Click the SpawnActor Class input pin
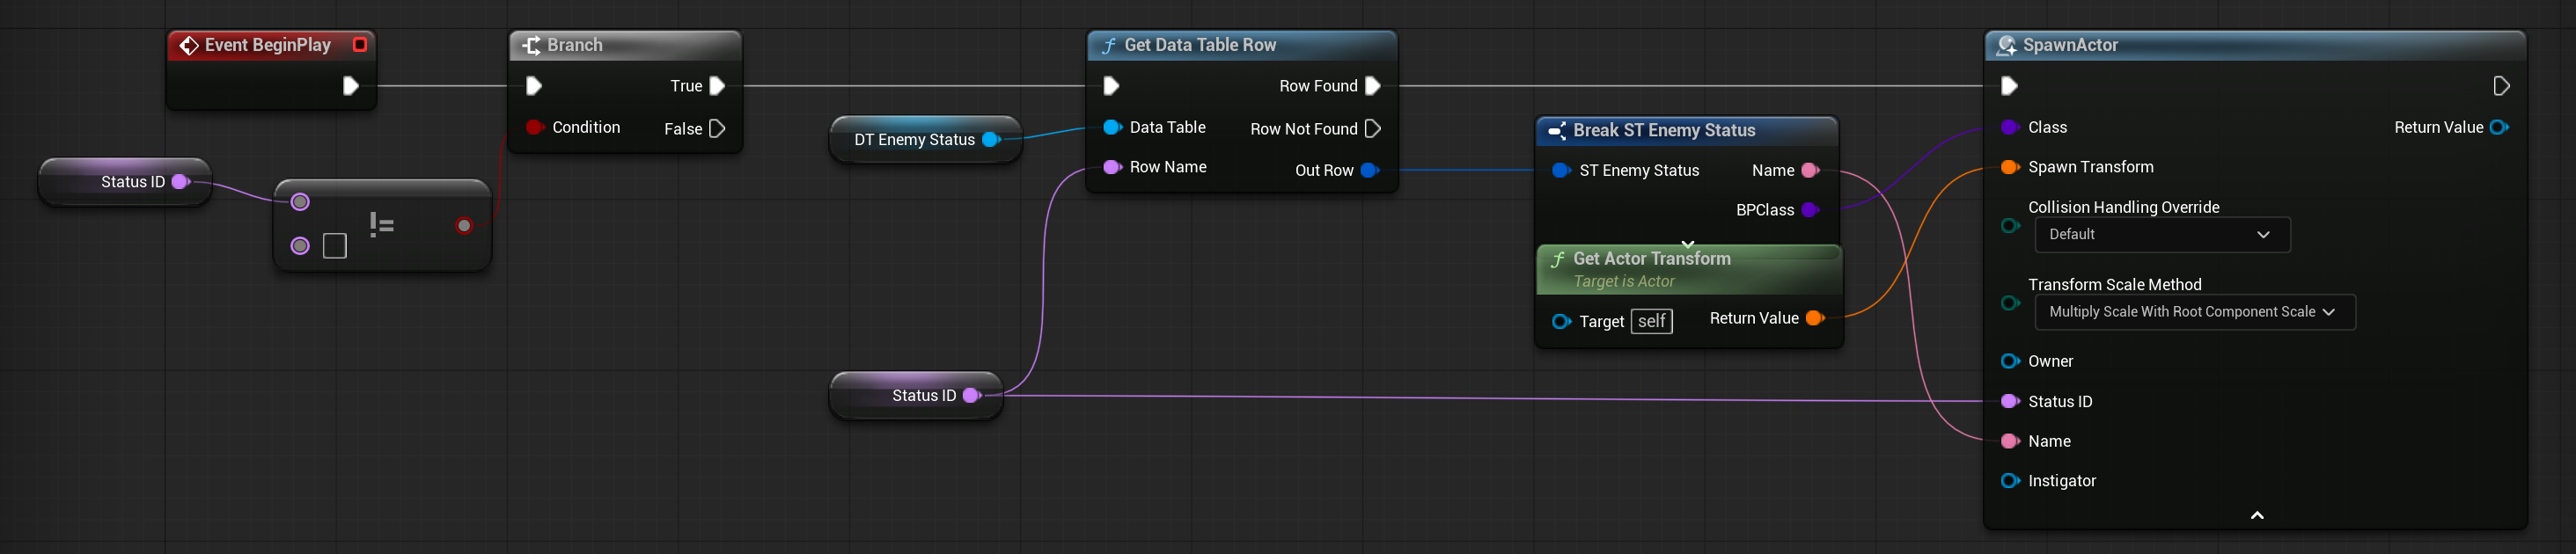Viewport: 2576px width, 554px height. pyautogui.click(x=2010, y=127)
